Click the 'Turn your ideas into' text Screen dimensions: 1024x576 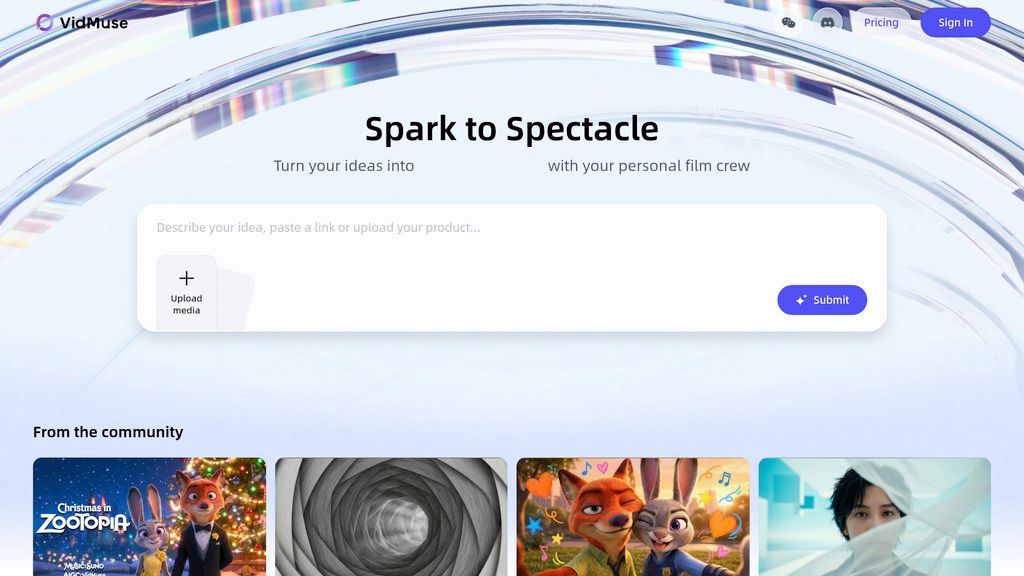click(344, 166)
